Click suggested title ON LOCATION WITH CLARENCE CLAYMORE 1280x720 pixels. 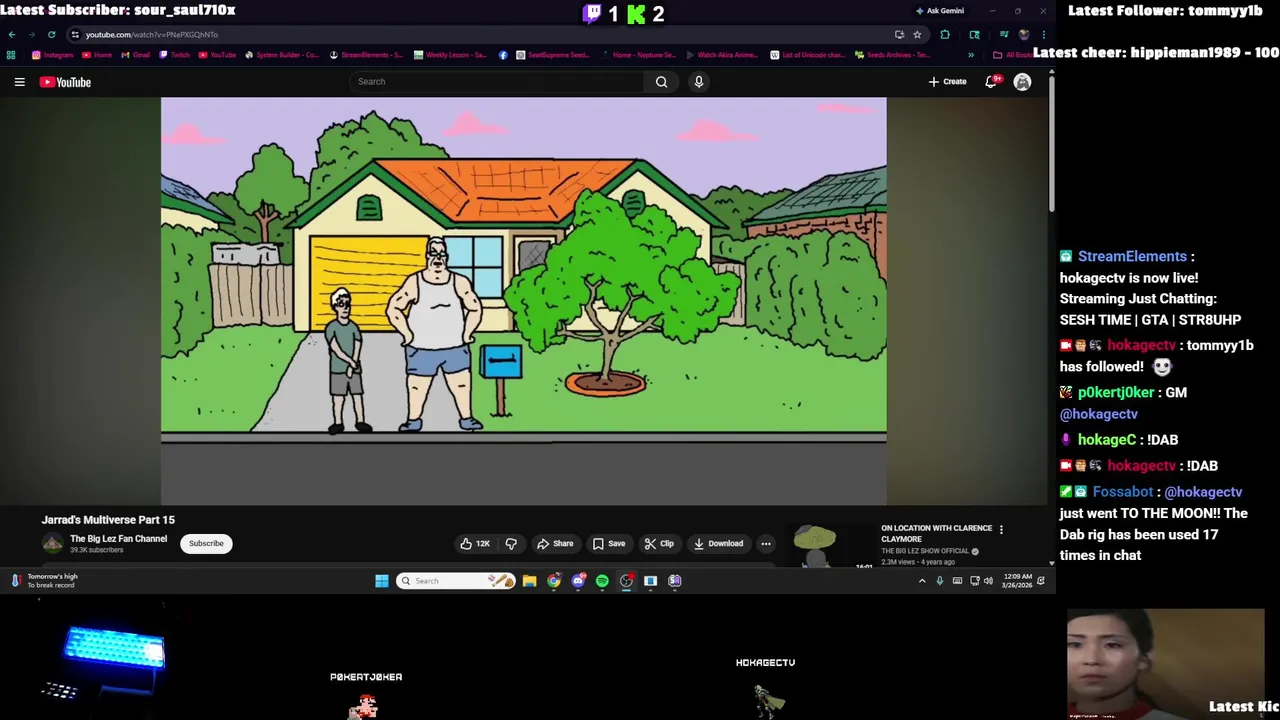(x=936, y=534)
